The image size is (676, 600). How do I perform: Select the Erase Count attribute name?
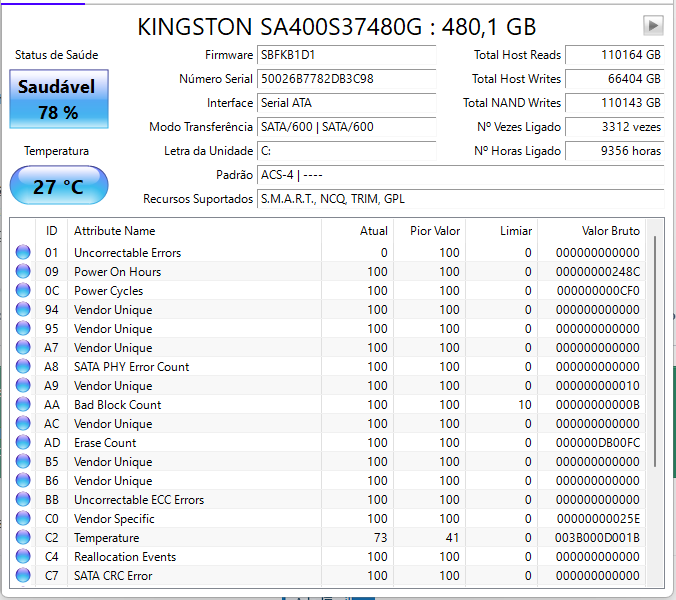105,442
